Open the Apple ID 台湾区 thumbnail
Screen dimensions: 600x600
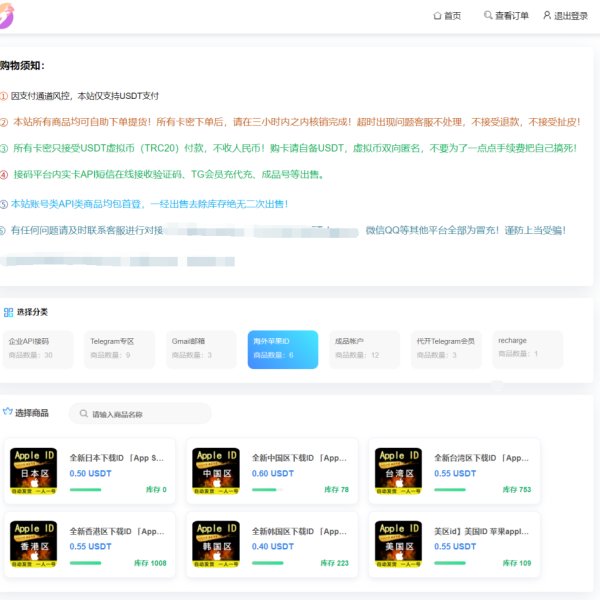tap(398, 471)
